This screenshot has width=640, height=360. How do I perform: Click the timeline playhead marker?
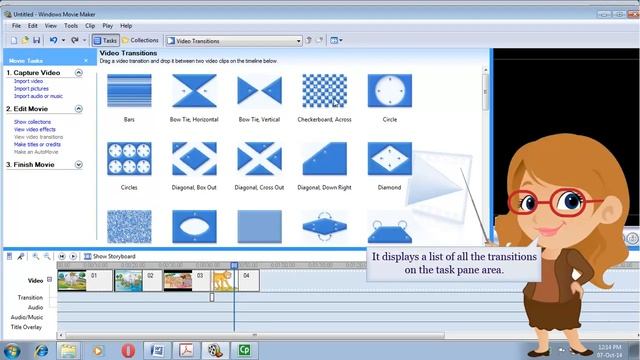234,265
